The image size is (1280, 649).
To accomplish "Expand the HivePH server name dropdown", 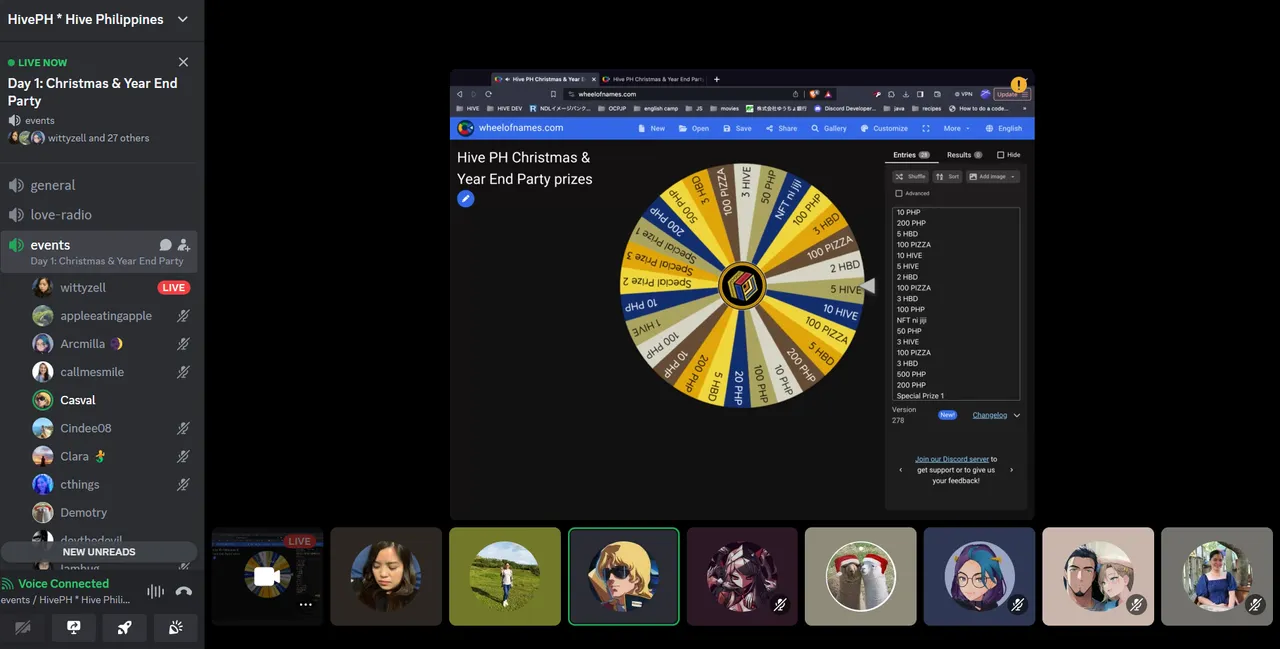I will [183, 19].
